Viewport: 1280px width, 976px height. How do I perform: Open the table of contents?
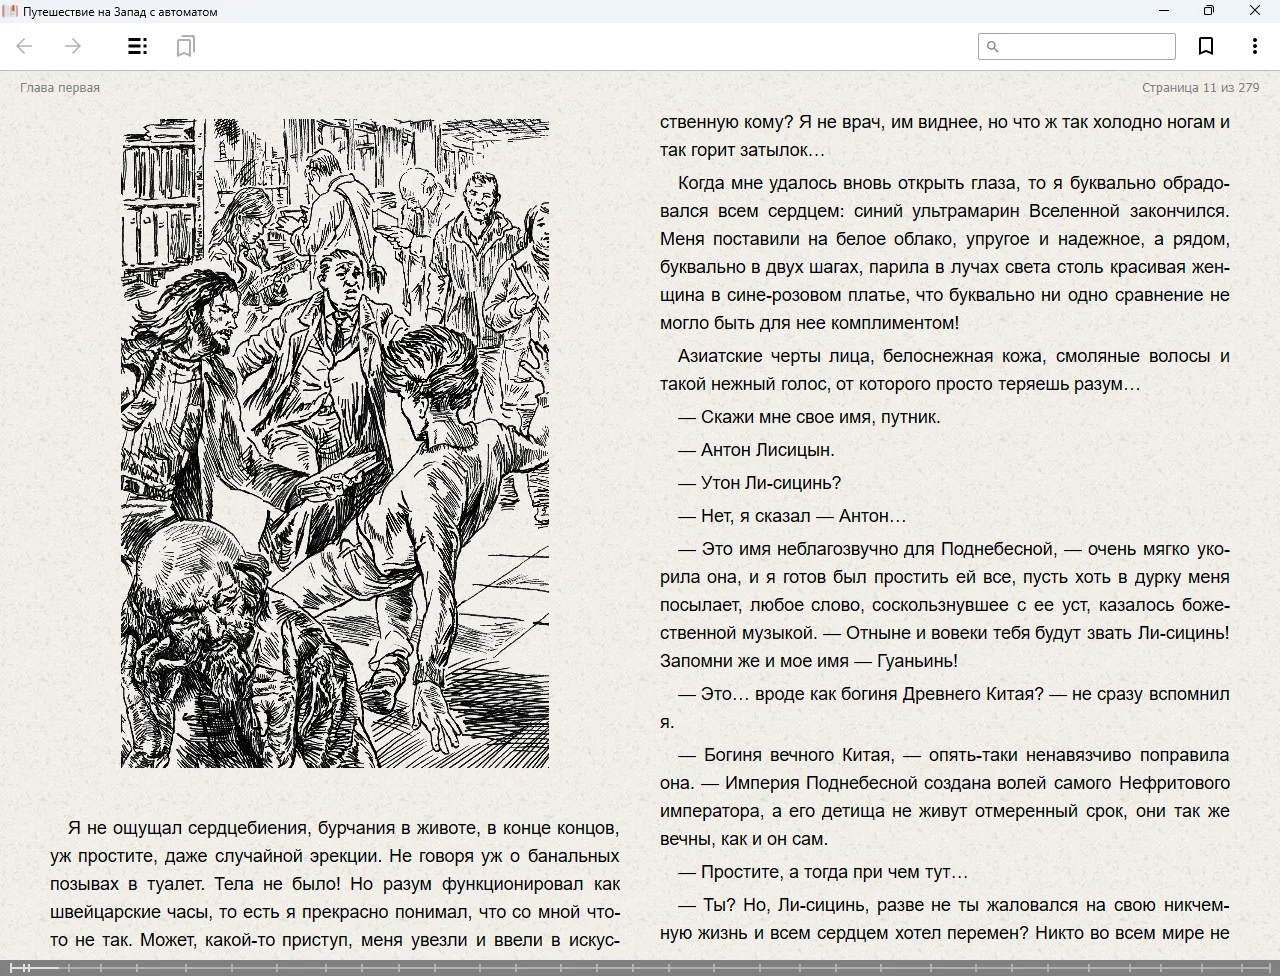tap(138, 46)
